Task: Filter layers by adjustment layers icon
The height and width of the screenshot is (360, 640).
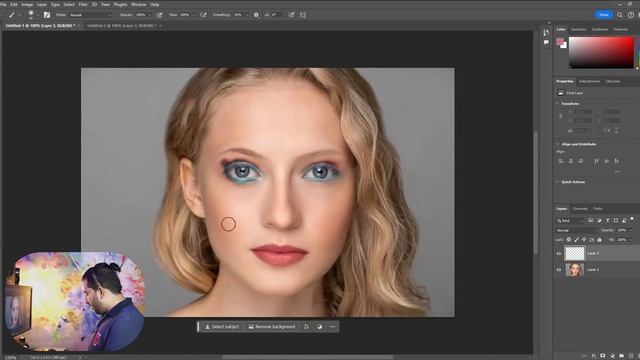Action: tap(599, 220)
